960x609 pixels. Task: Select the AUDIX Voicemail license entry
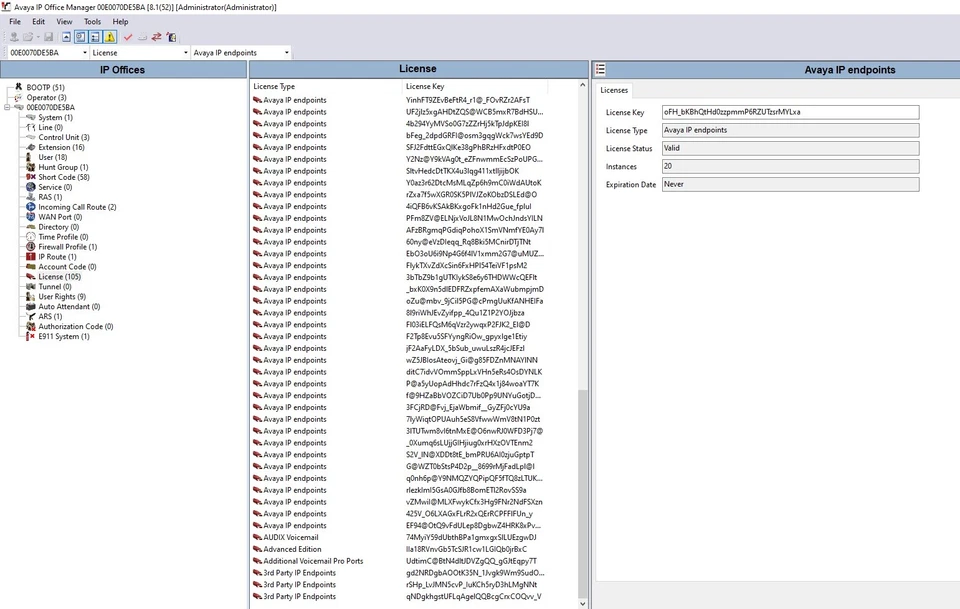point(290,537)
